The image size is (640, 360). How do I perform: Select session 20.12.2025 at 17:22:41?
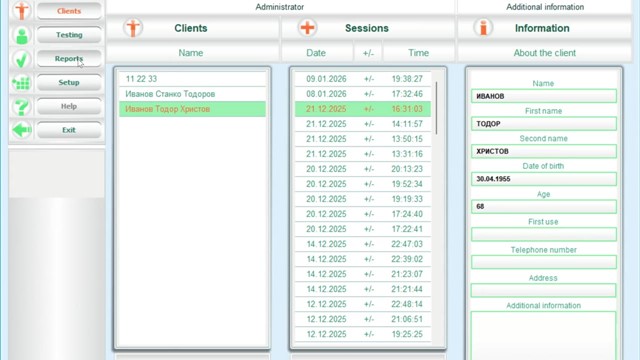[x=363, y=229]
